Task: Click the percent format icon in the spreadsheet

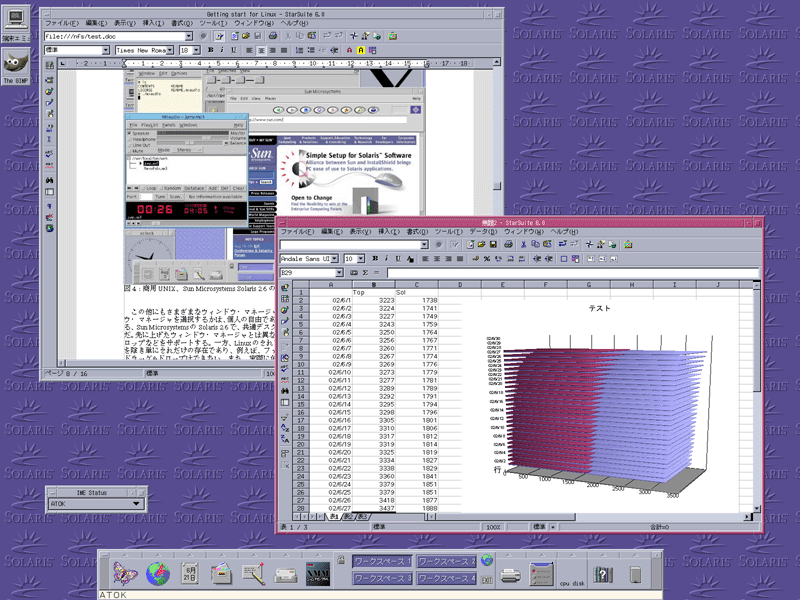Action: pos(487,259)
